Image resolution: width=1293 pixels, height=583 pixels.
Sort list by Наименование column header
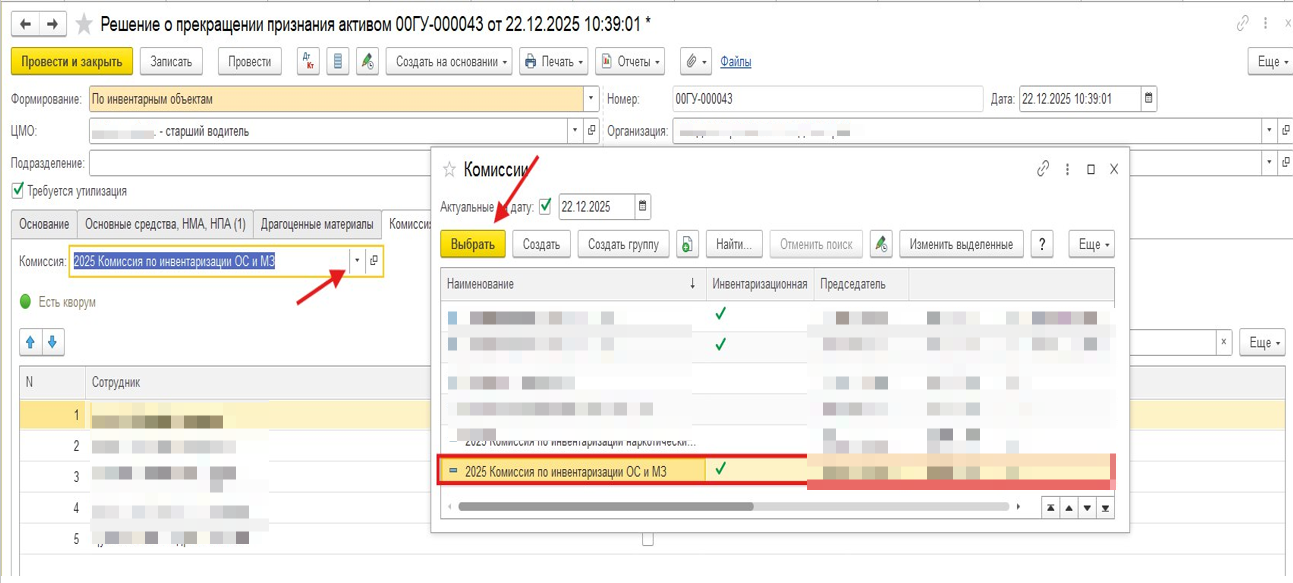(x=573, y=284)
